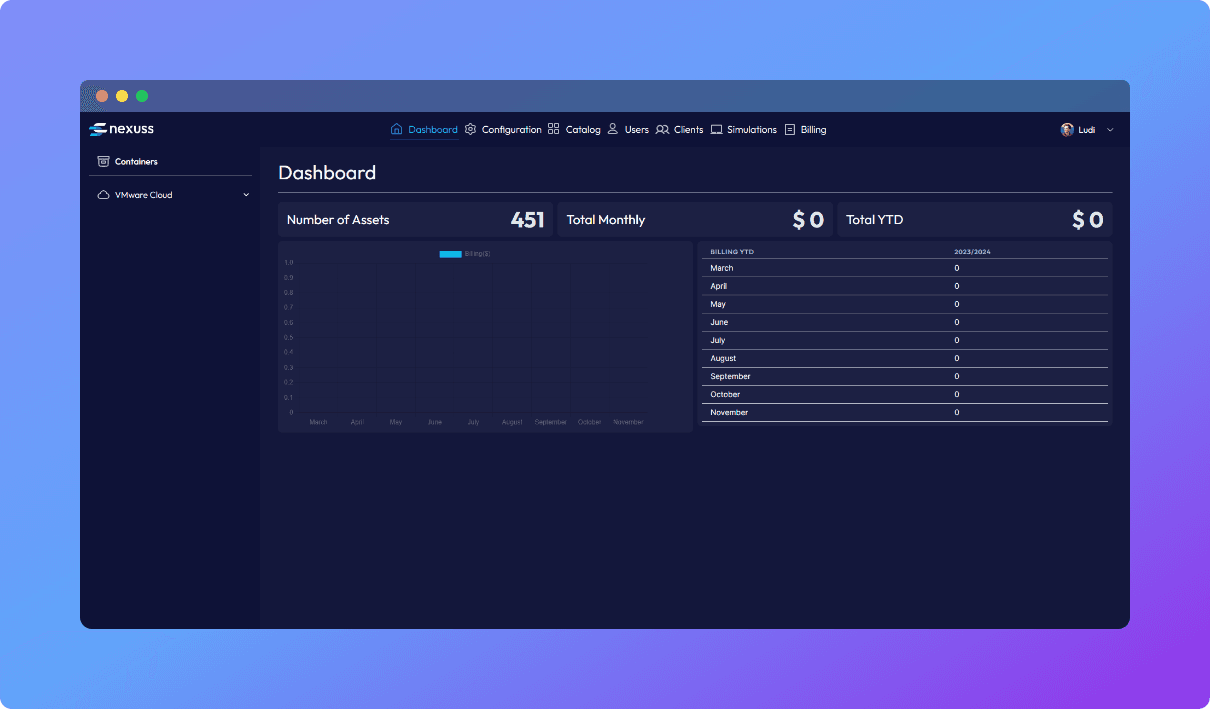
Task: Click the Total YTD card
Action: [x=974, y=219]
